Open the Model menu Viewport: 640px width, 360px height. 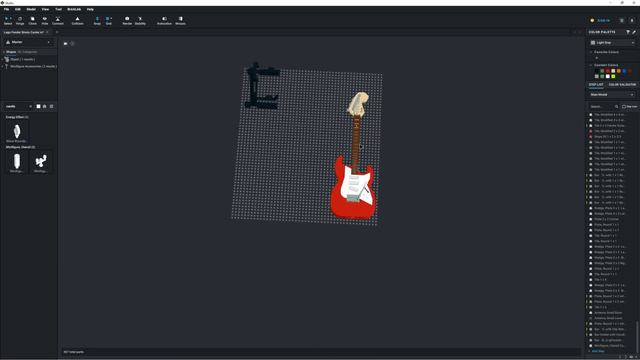[31, 9]
